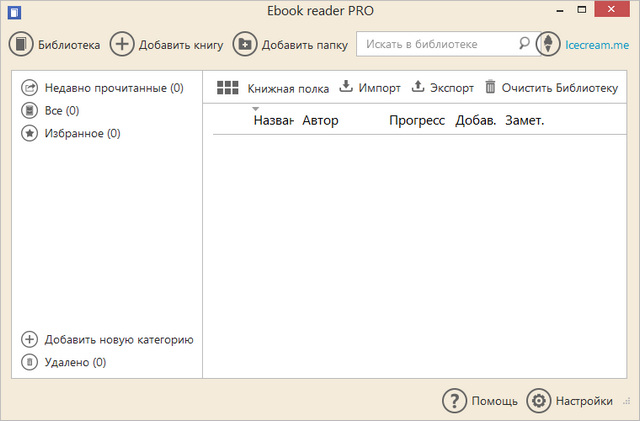Click the Недавно прочитанные icon
Viewport: 640px width, 421px height.
pyautogui.click(x=29, y=88)
